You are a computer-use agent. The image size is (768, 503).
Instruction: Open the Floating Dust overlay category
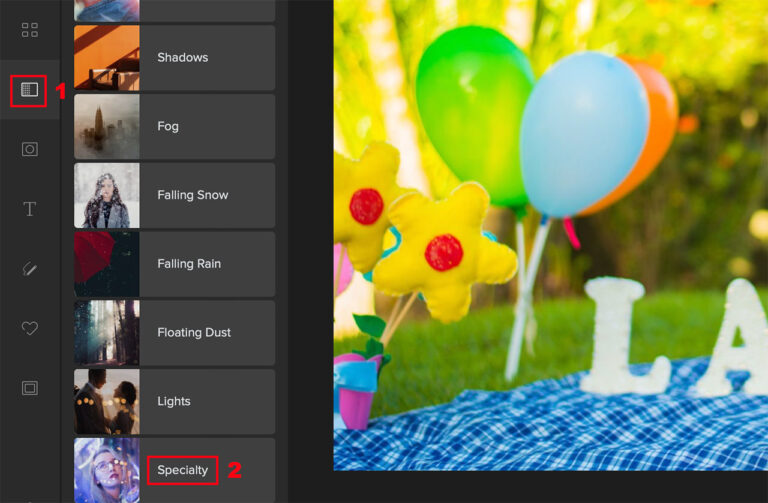(x=174, y=333)
